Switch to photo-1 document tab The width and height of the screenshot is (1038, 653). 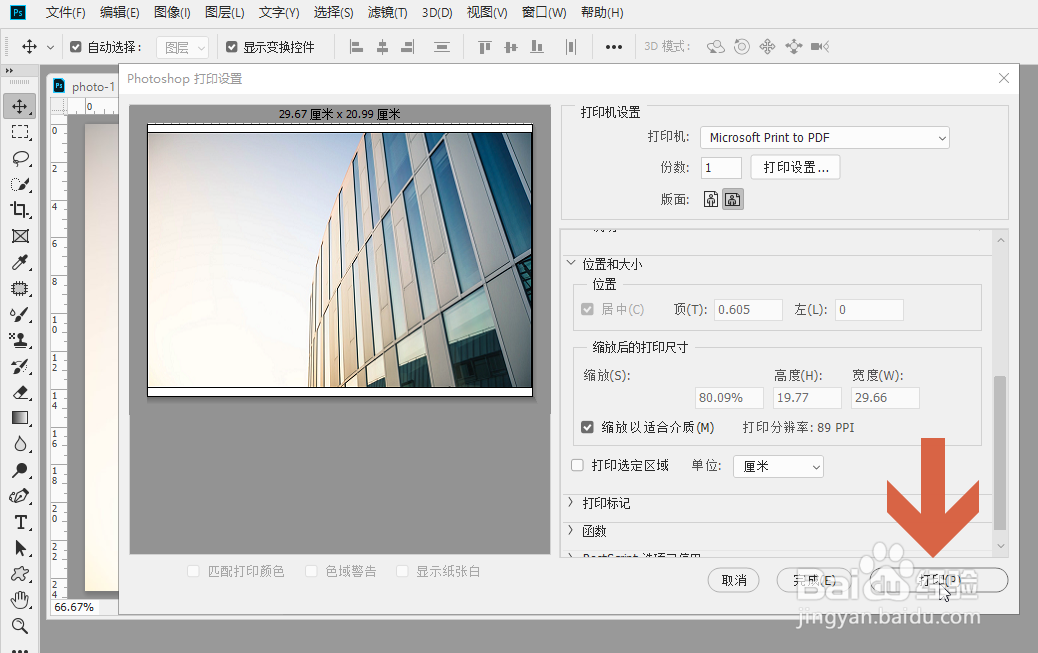pos(85,86)
